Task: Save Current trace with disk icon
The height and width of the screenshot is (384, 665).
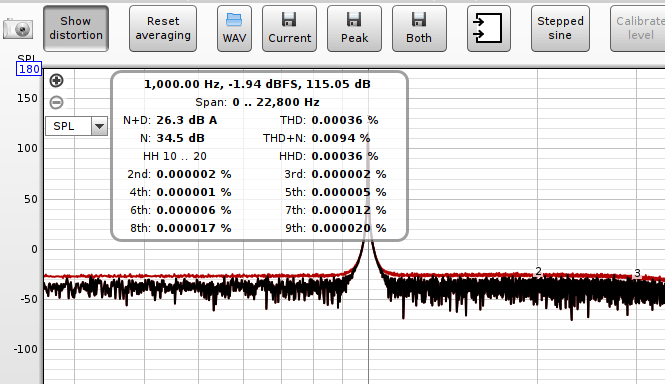Action: 289,28
